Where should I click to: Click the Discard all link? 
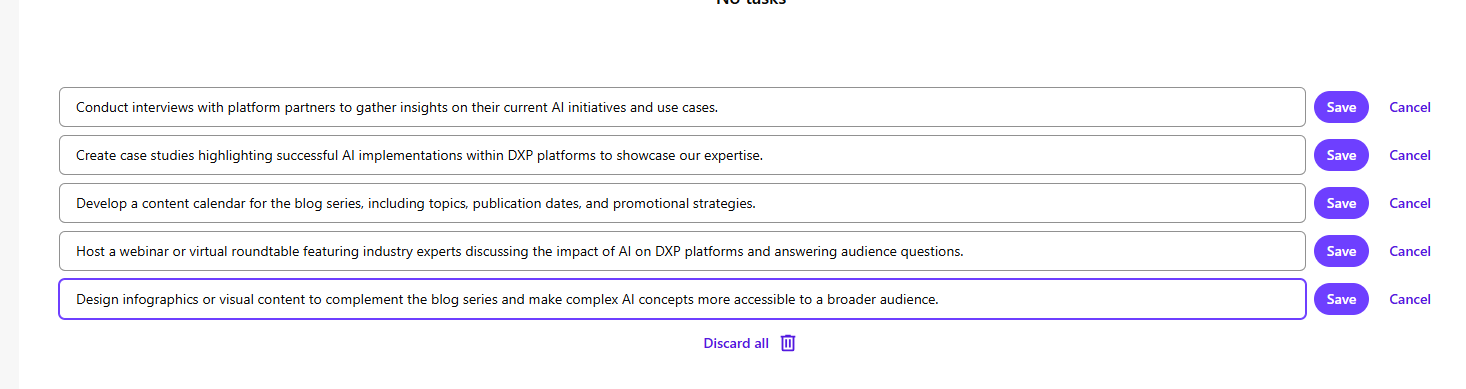736,343
